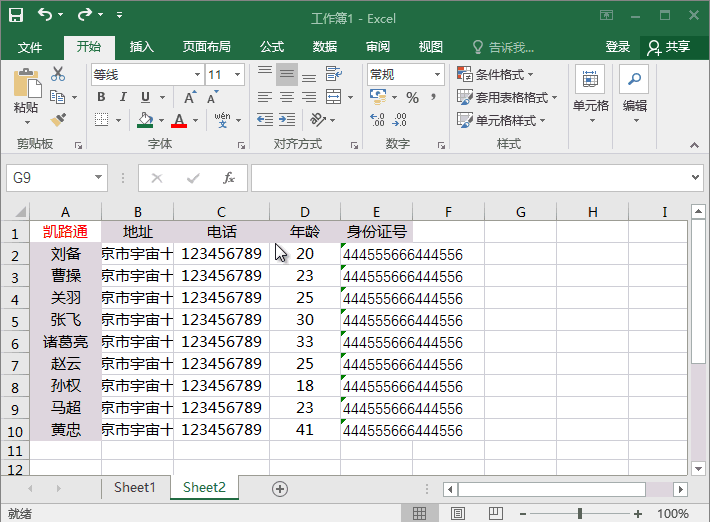Toggle bold formatting
Image resolution: width=710 pixels, height=522 pixels.
point(101,97)
